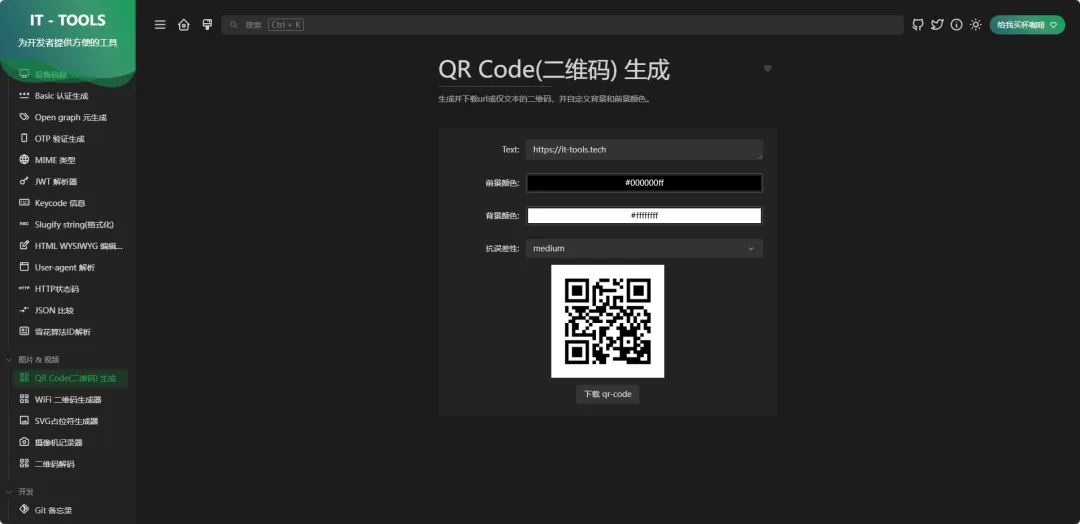
Task: Open HTML WYSIWYG 编辑 tool
Action: (70, 246)
